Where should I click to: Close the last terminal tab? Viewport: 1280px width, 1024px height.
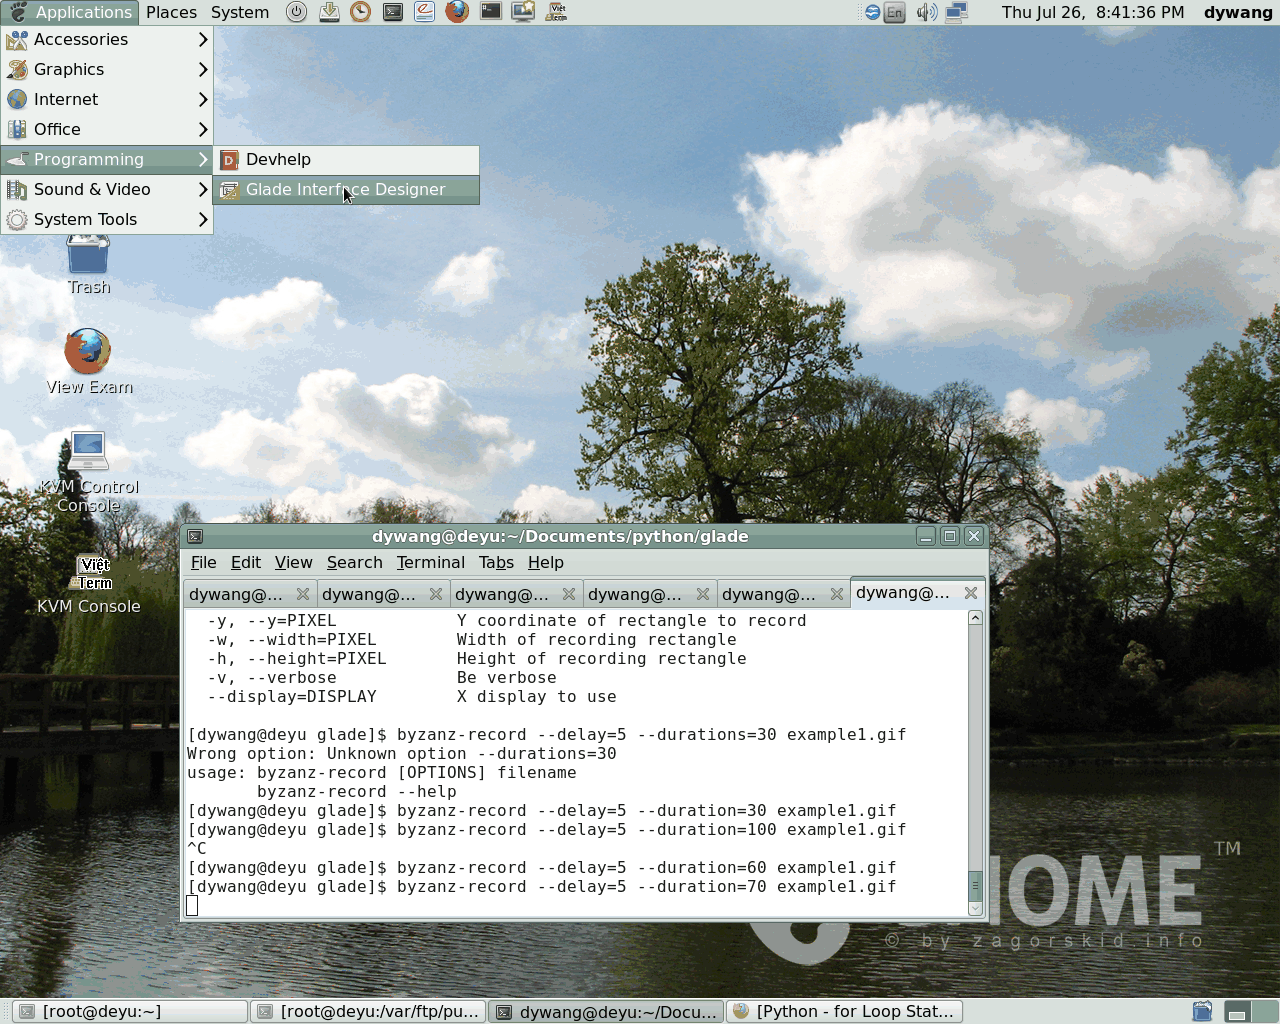click(x=970, y=593)
